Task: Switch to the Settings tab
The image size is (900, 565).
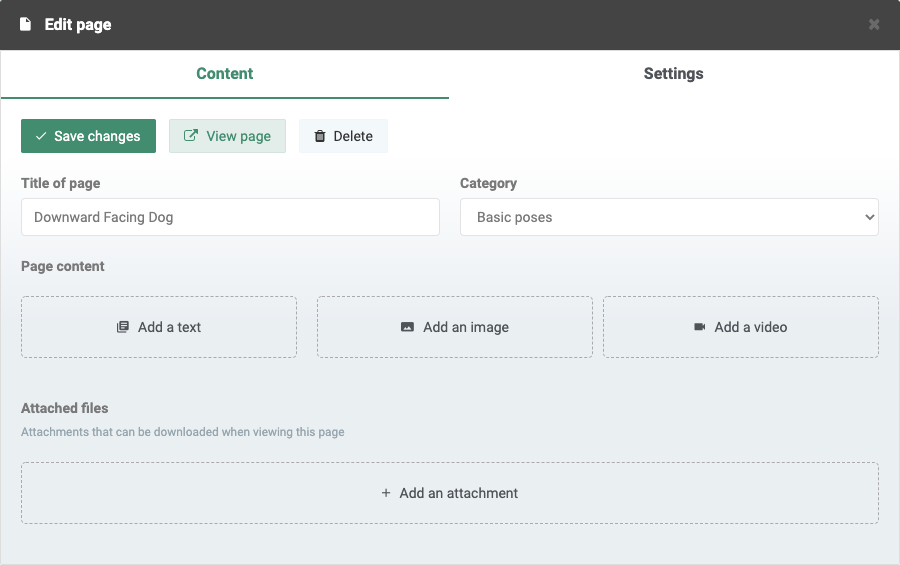Action: 674,73
